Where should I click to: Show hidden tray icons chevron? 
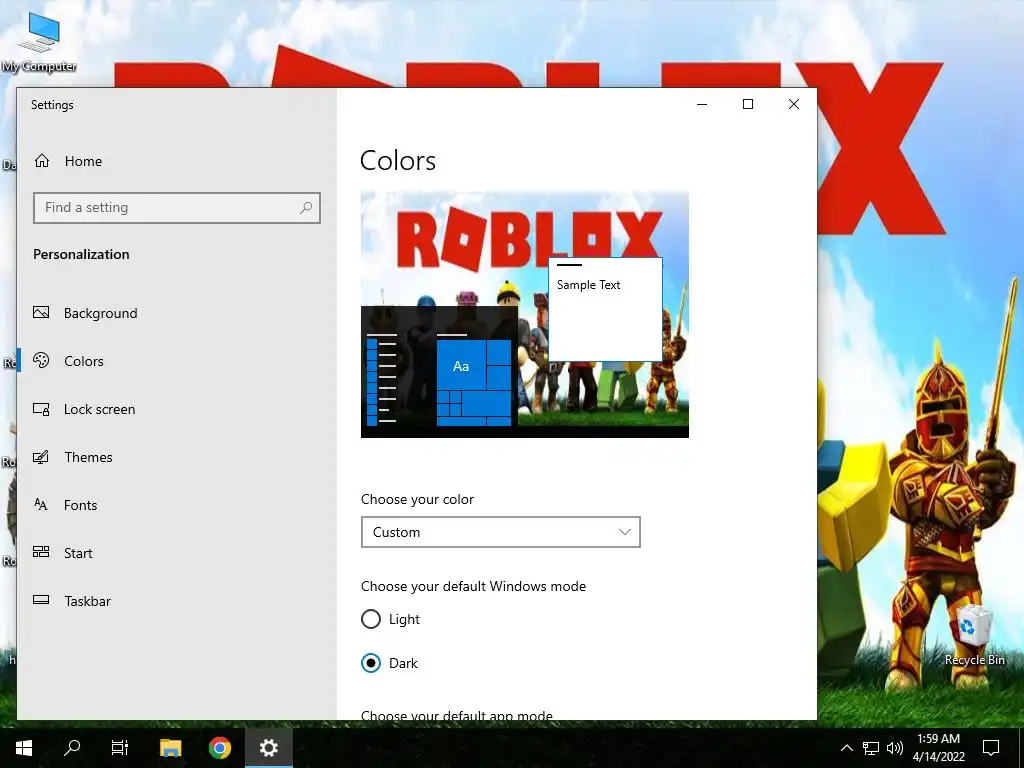point(846,748)
